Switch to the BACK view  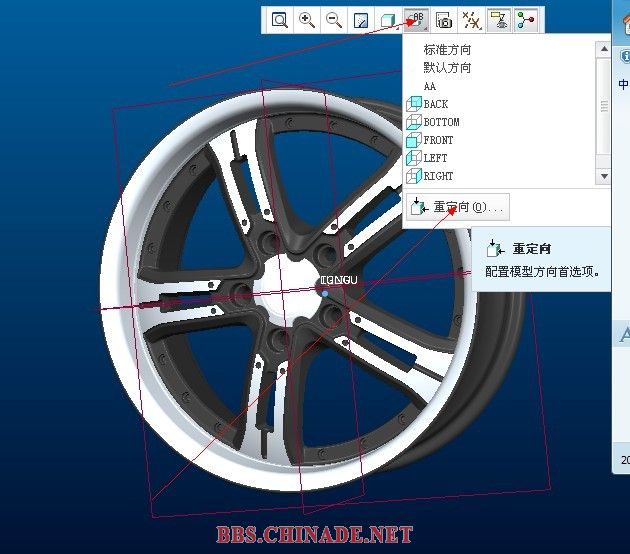point(427,104)
